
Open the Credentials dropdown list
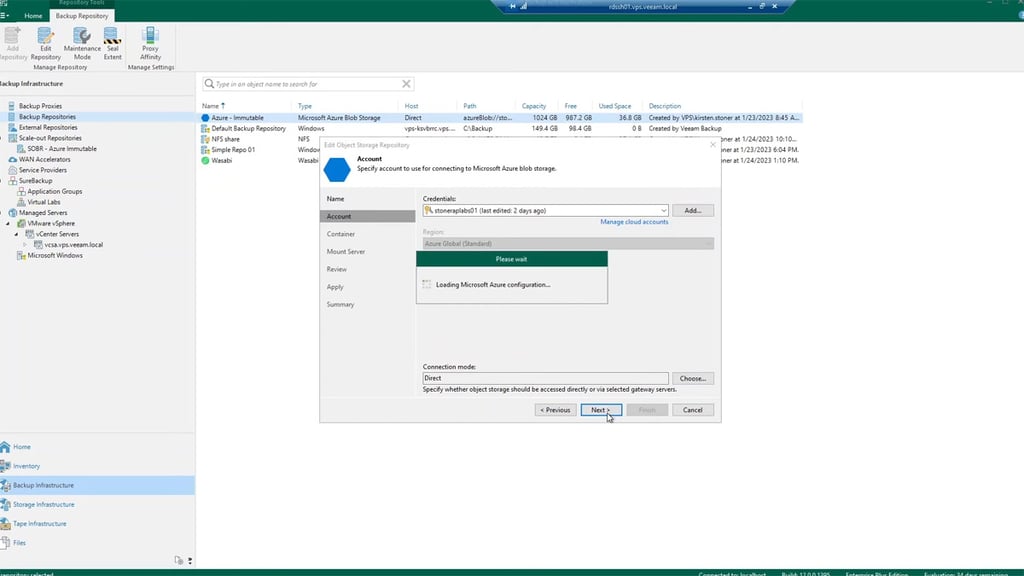pyautogui.click(x=662, y=210)
